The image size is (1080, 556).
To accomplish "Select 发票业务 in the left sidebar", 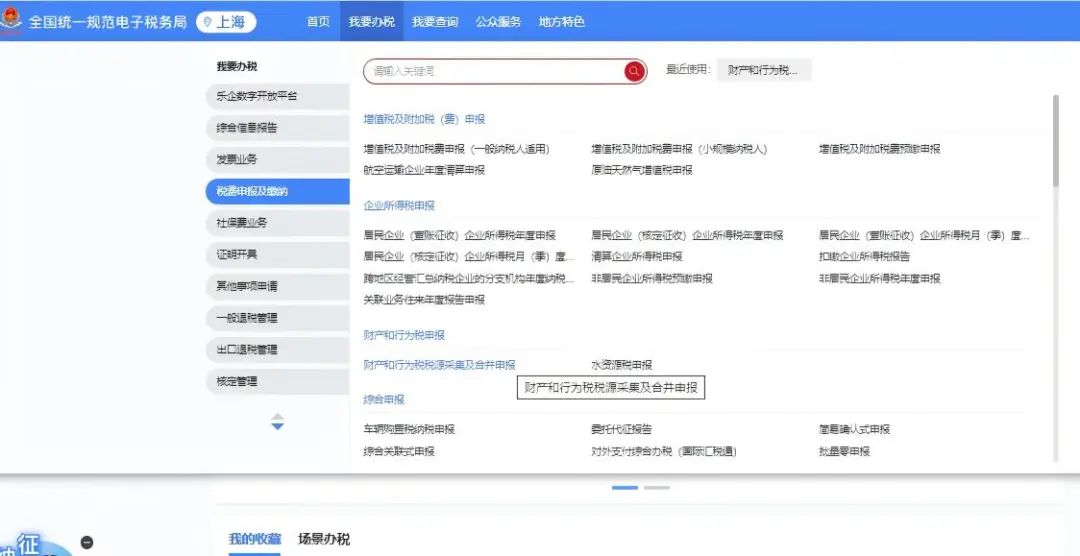I will [x=237, y=159].
